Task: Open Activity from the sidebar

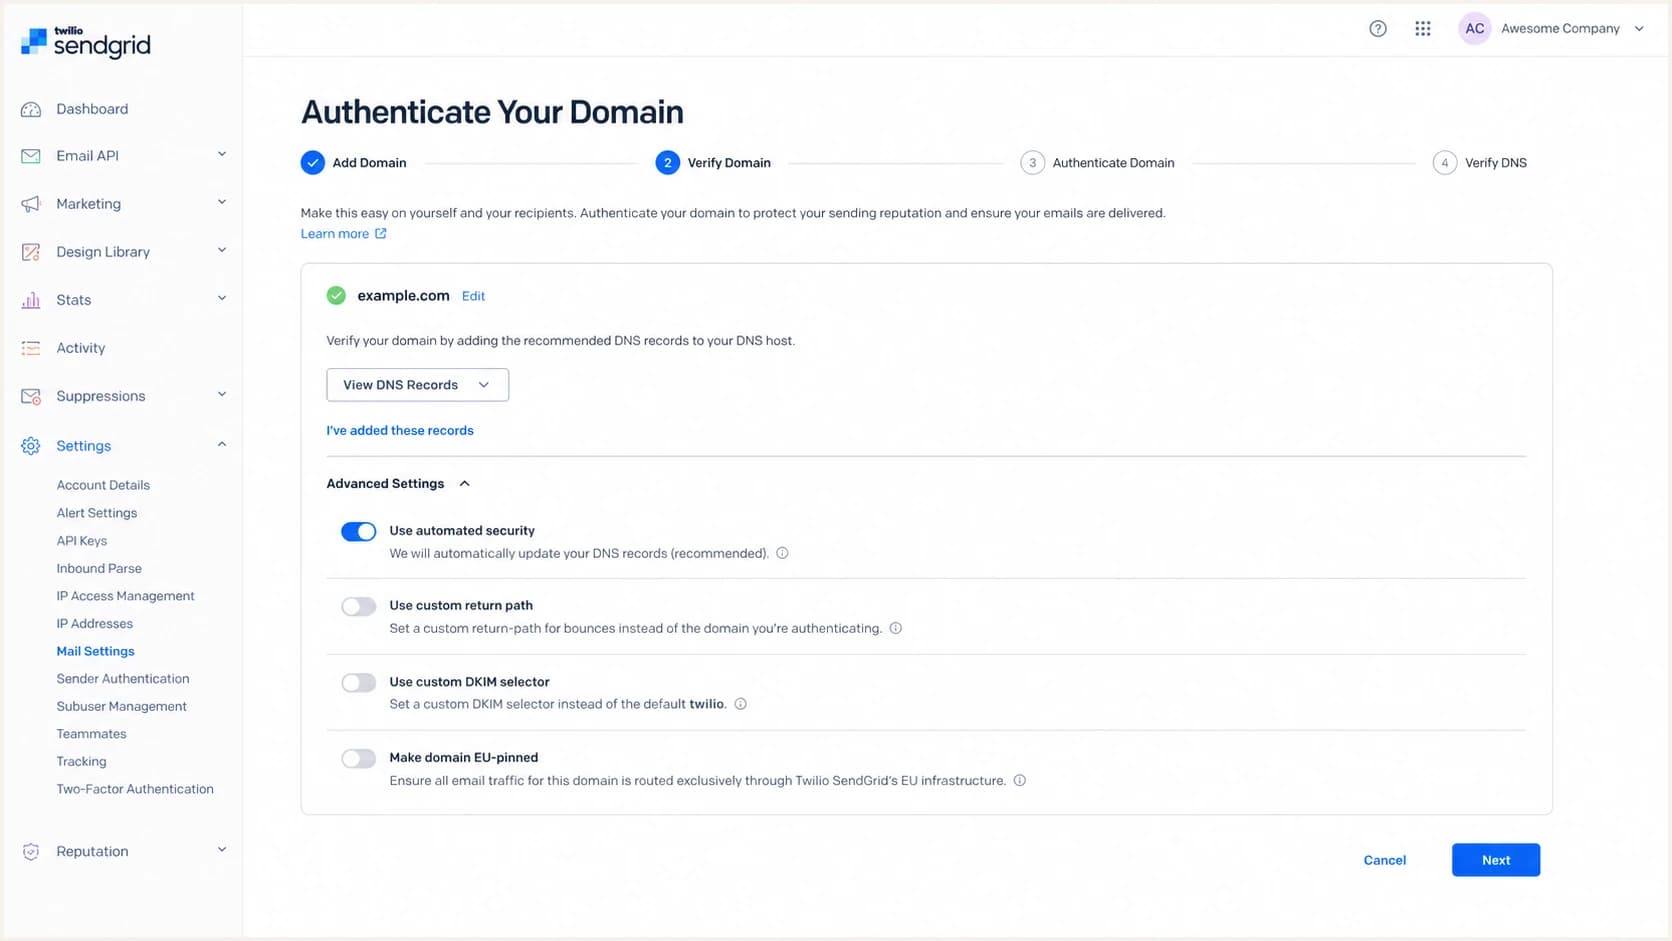Action: [x=81, y=348]
